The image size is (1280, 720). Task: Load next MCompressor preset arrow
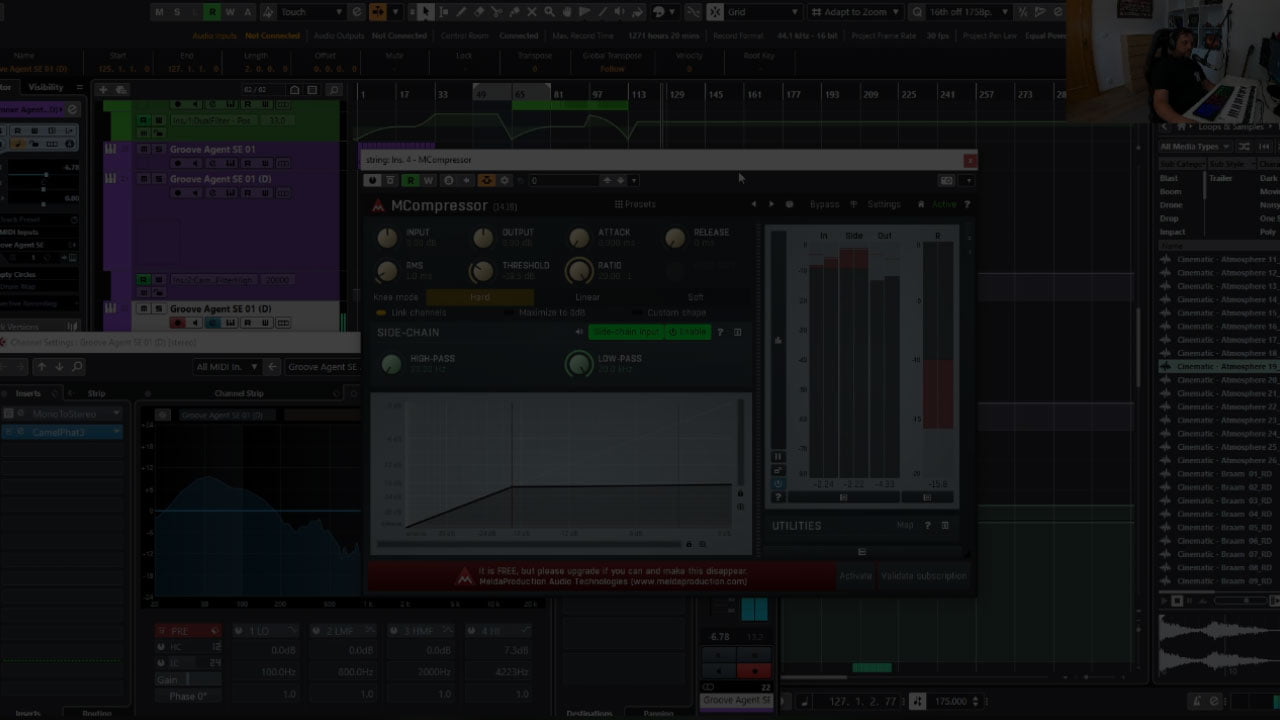(771, 204)
